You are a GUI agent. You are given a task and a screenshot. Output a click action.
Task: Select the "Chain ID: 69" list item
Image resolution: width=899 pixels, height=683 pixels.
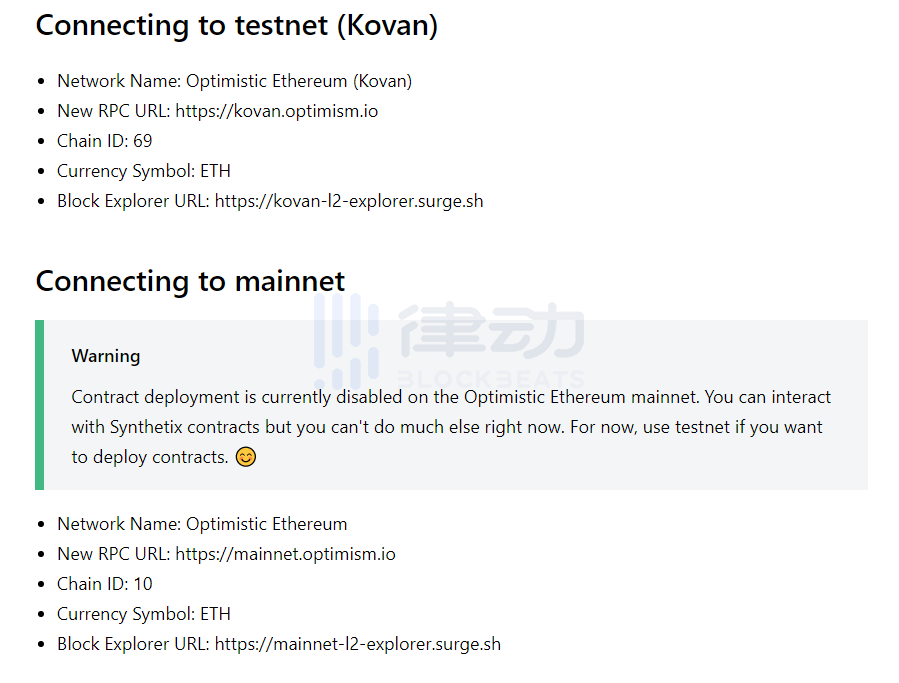[105, 141]
